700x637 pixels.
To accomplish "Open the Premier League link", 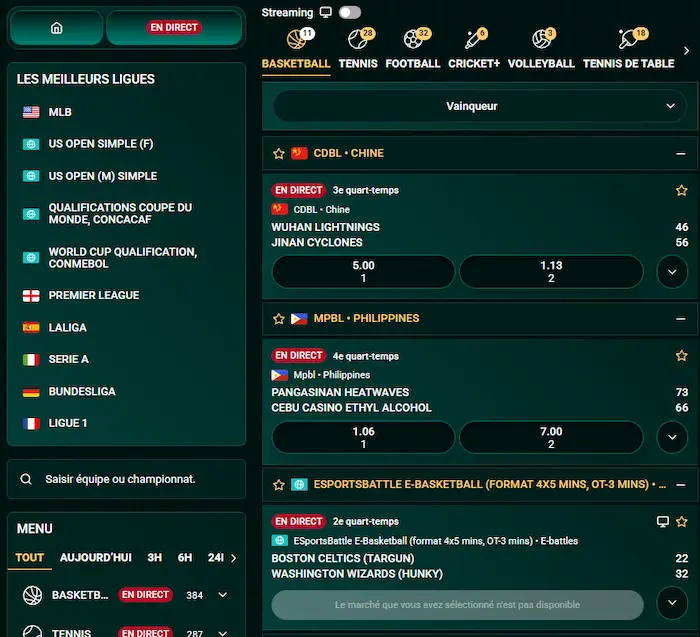I will [x=94, y=296].
